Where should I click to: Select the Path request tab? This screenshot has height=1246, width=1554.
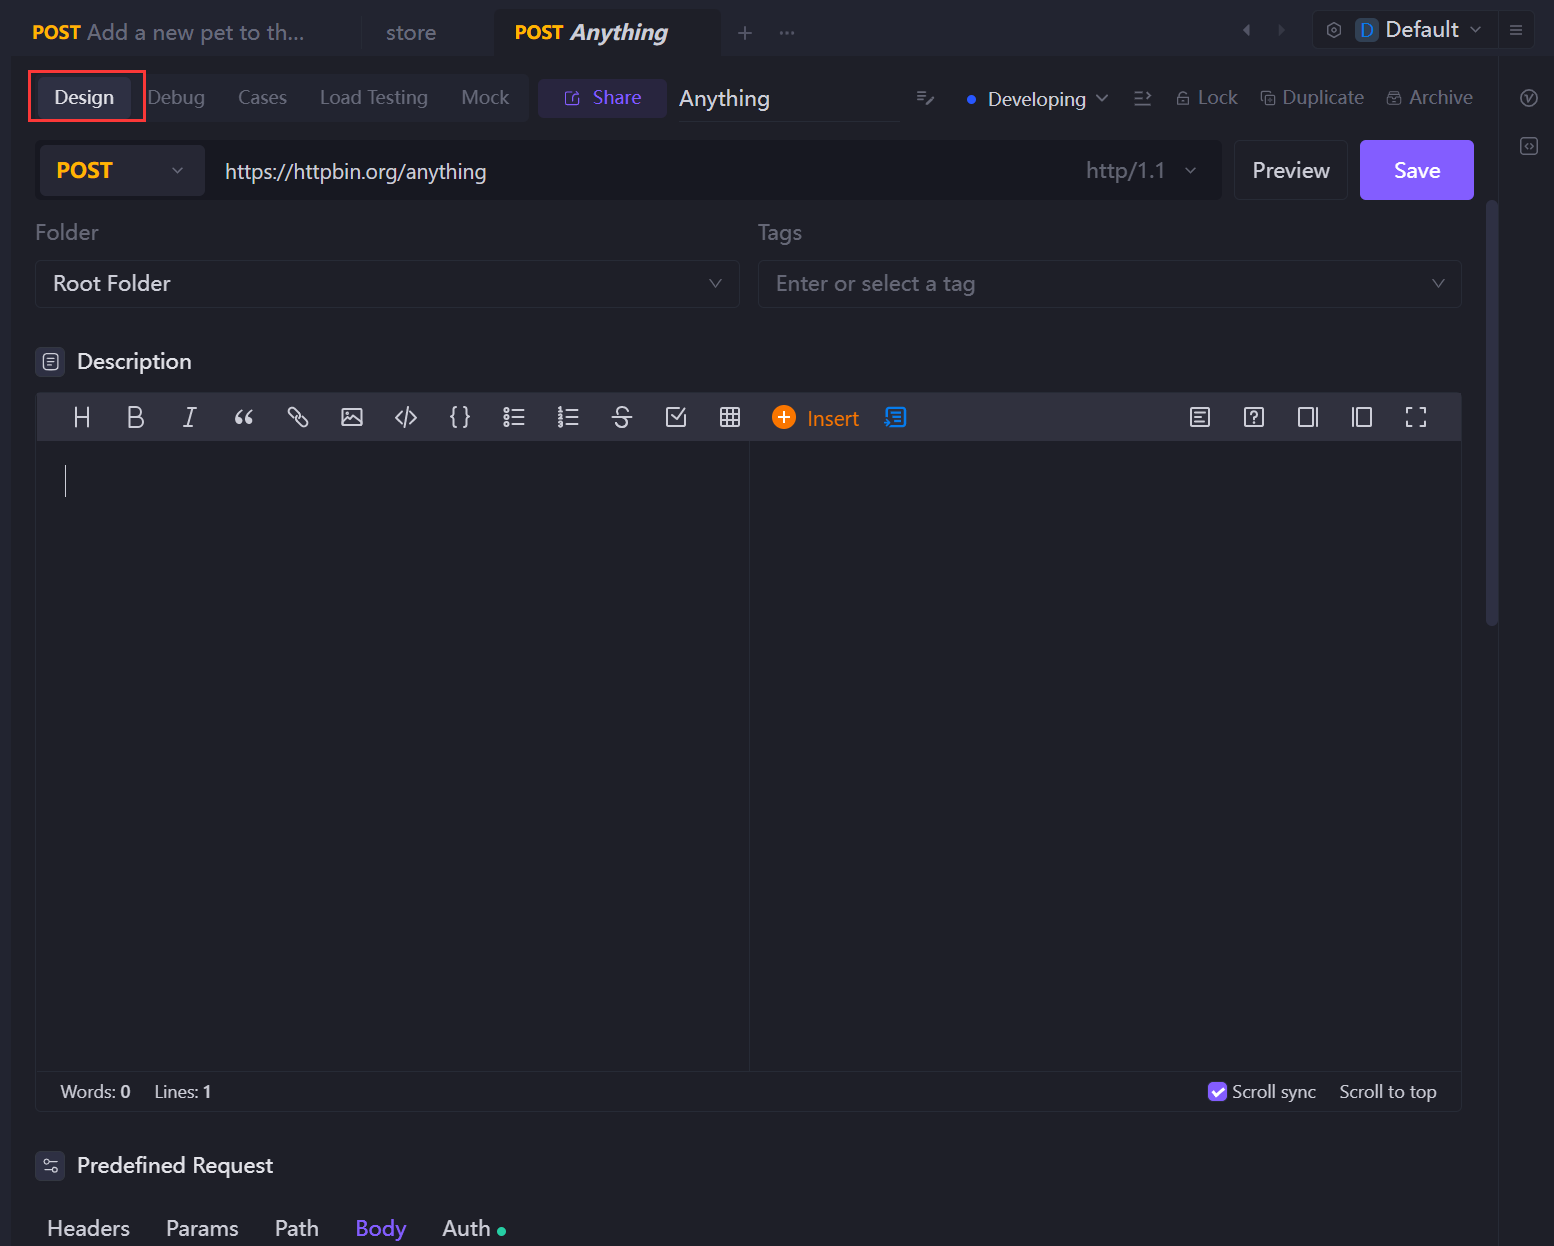pyautogui.click(x=297, y=1228)
